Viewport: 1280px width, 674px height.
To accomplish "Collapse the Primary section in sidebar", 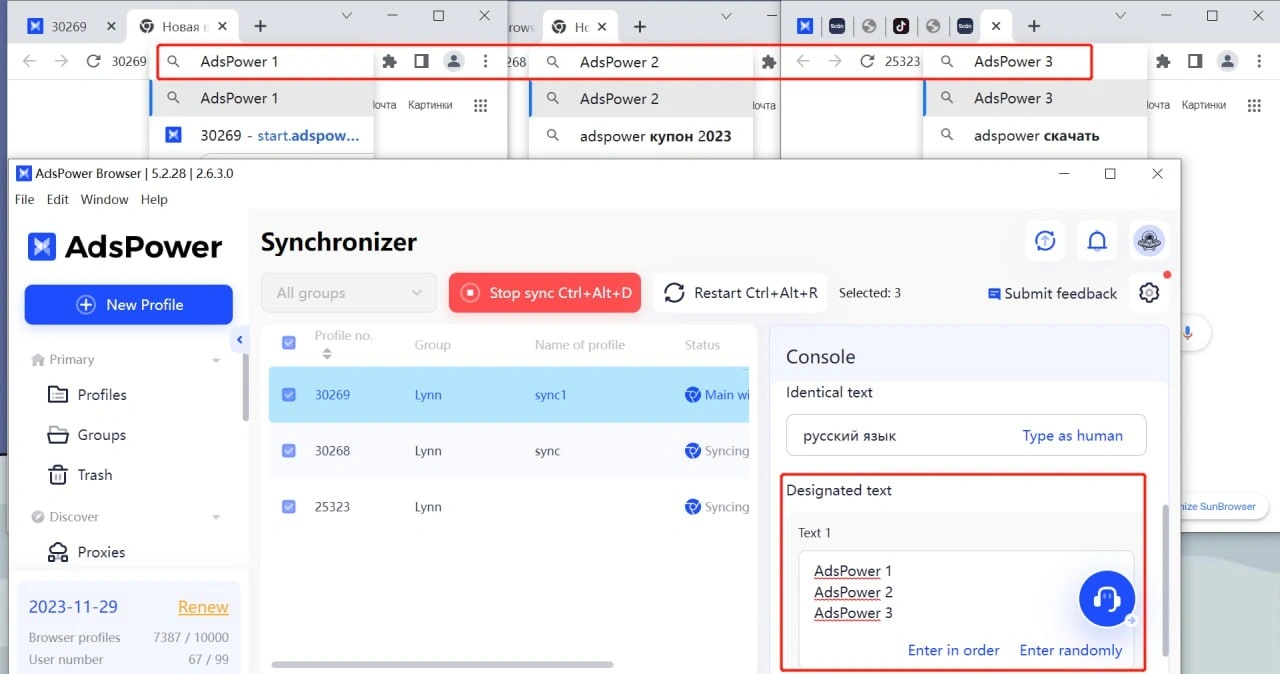I will [216, 360].
